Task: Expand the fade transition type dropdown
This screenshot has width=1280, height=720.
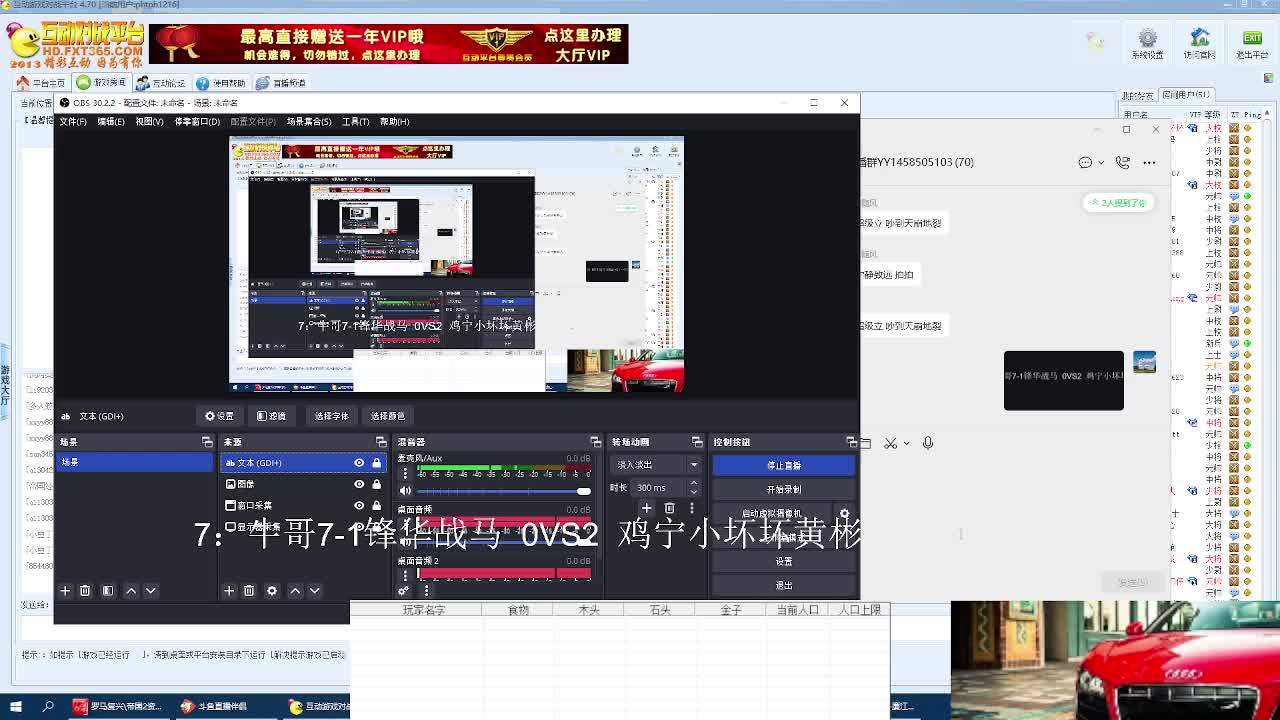Action: 693,465
